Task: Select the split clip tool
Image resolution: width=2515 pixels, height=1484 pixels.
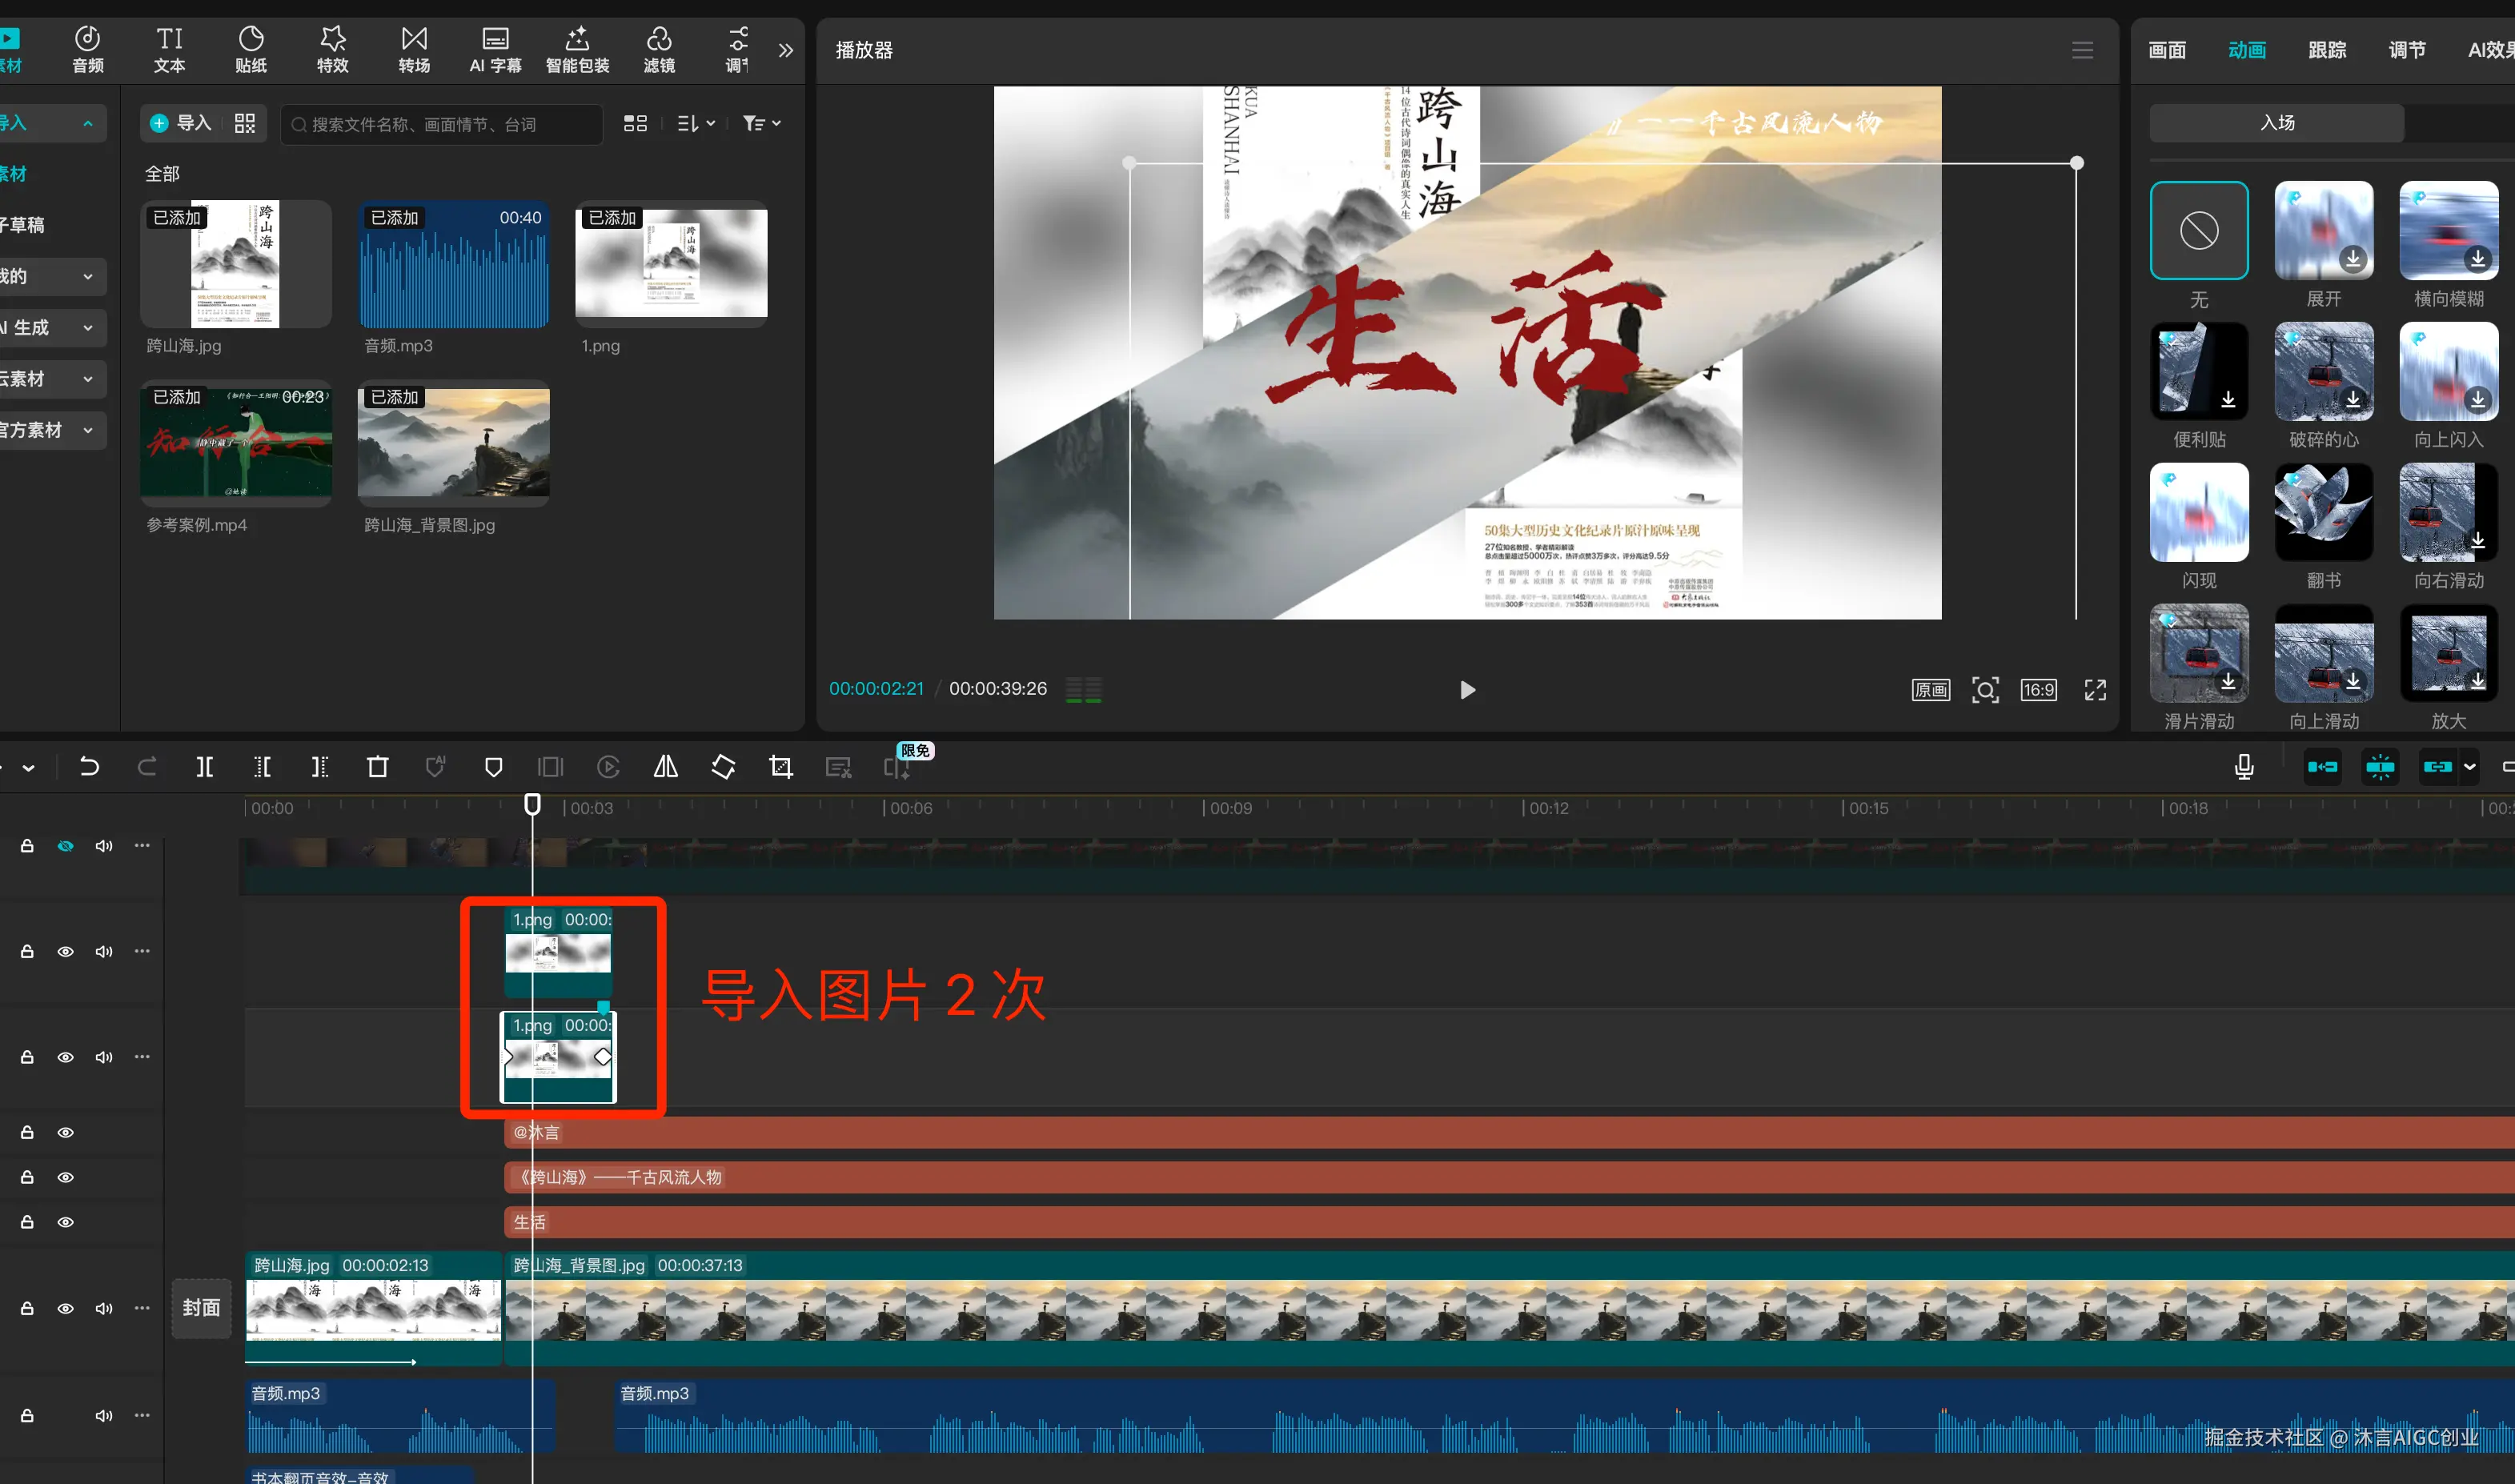Action: coord(204,767)
